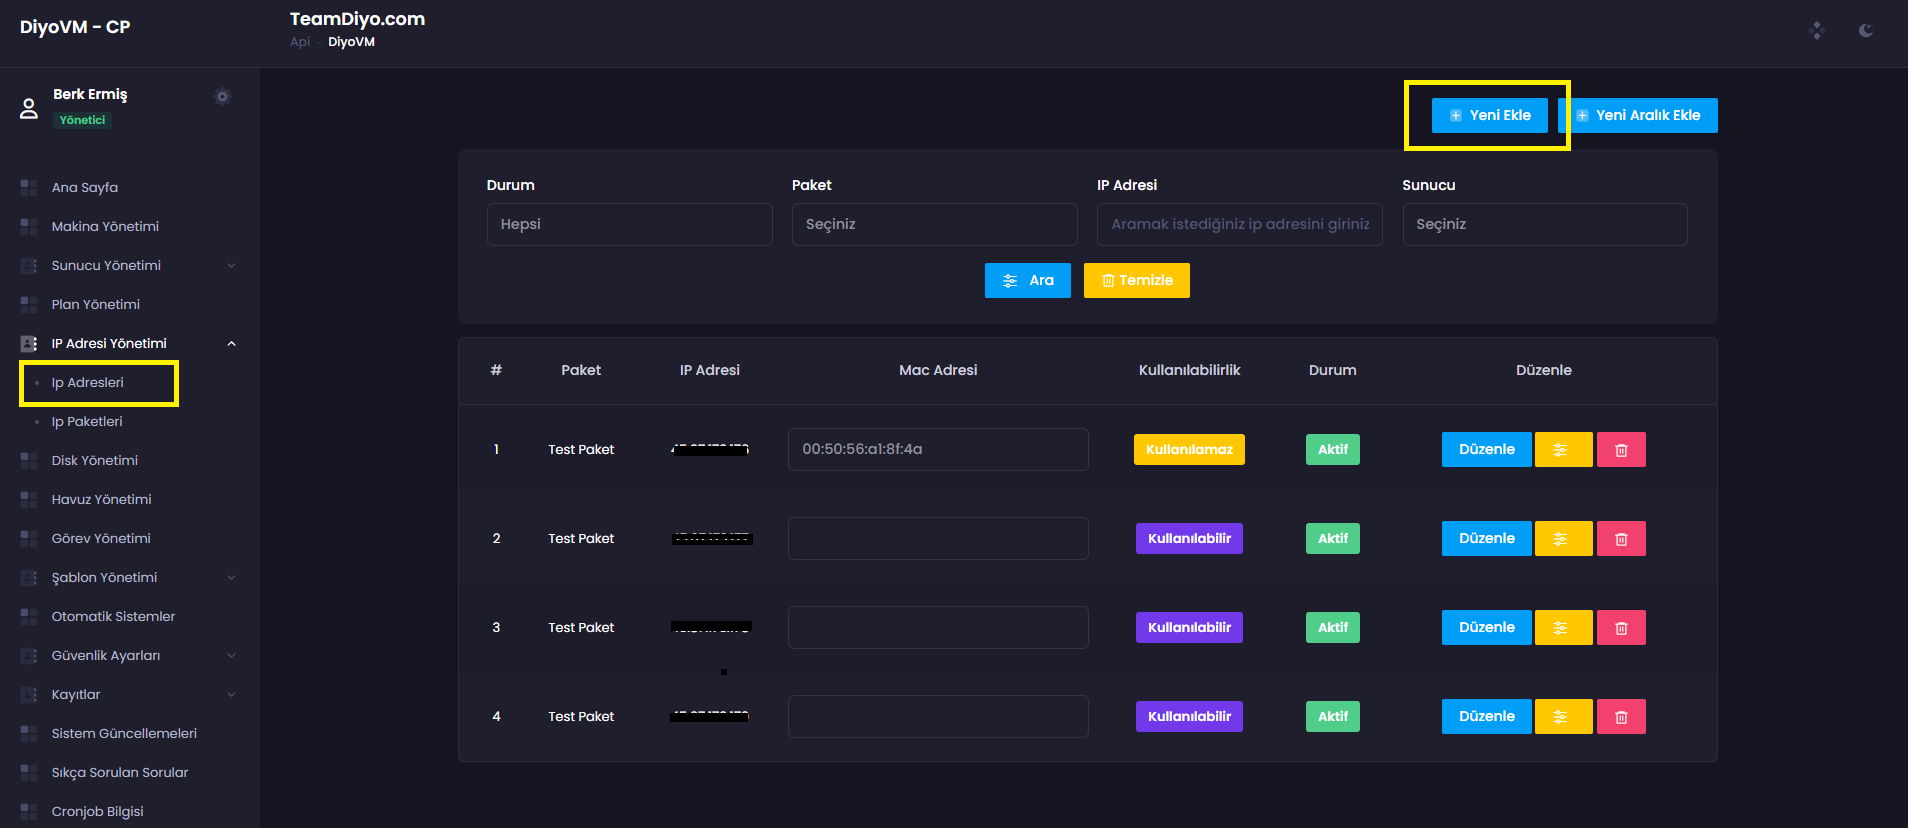This screenshot has height=828, width=1908.
Task: Click the yellow Temizle button
Action: coord(1137,280)
